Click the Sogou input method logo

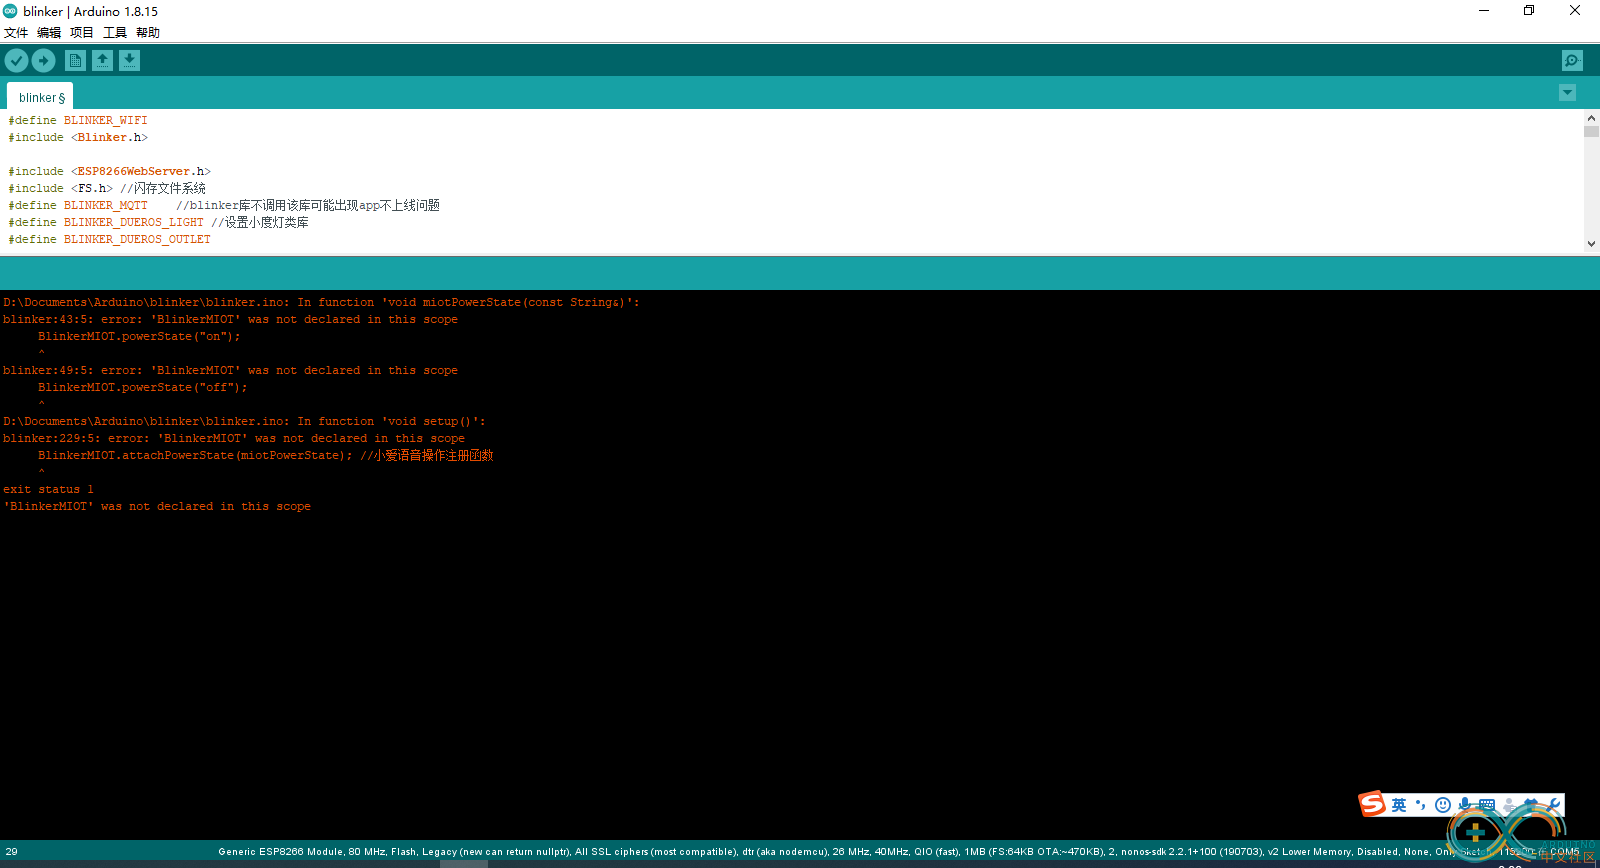tap(1372, 804)
